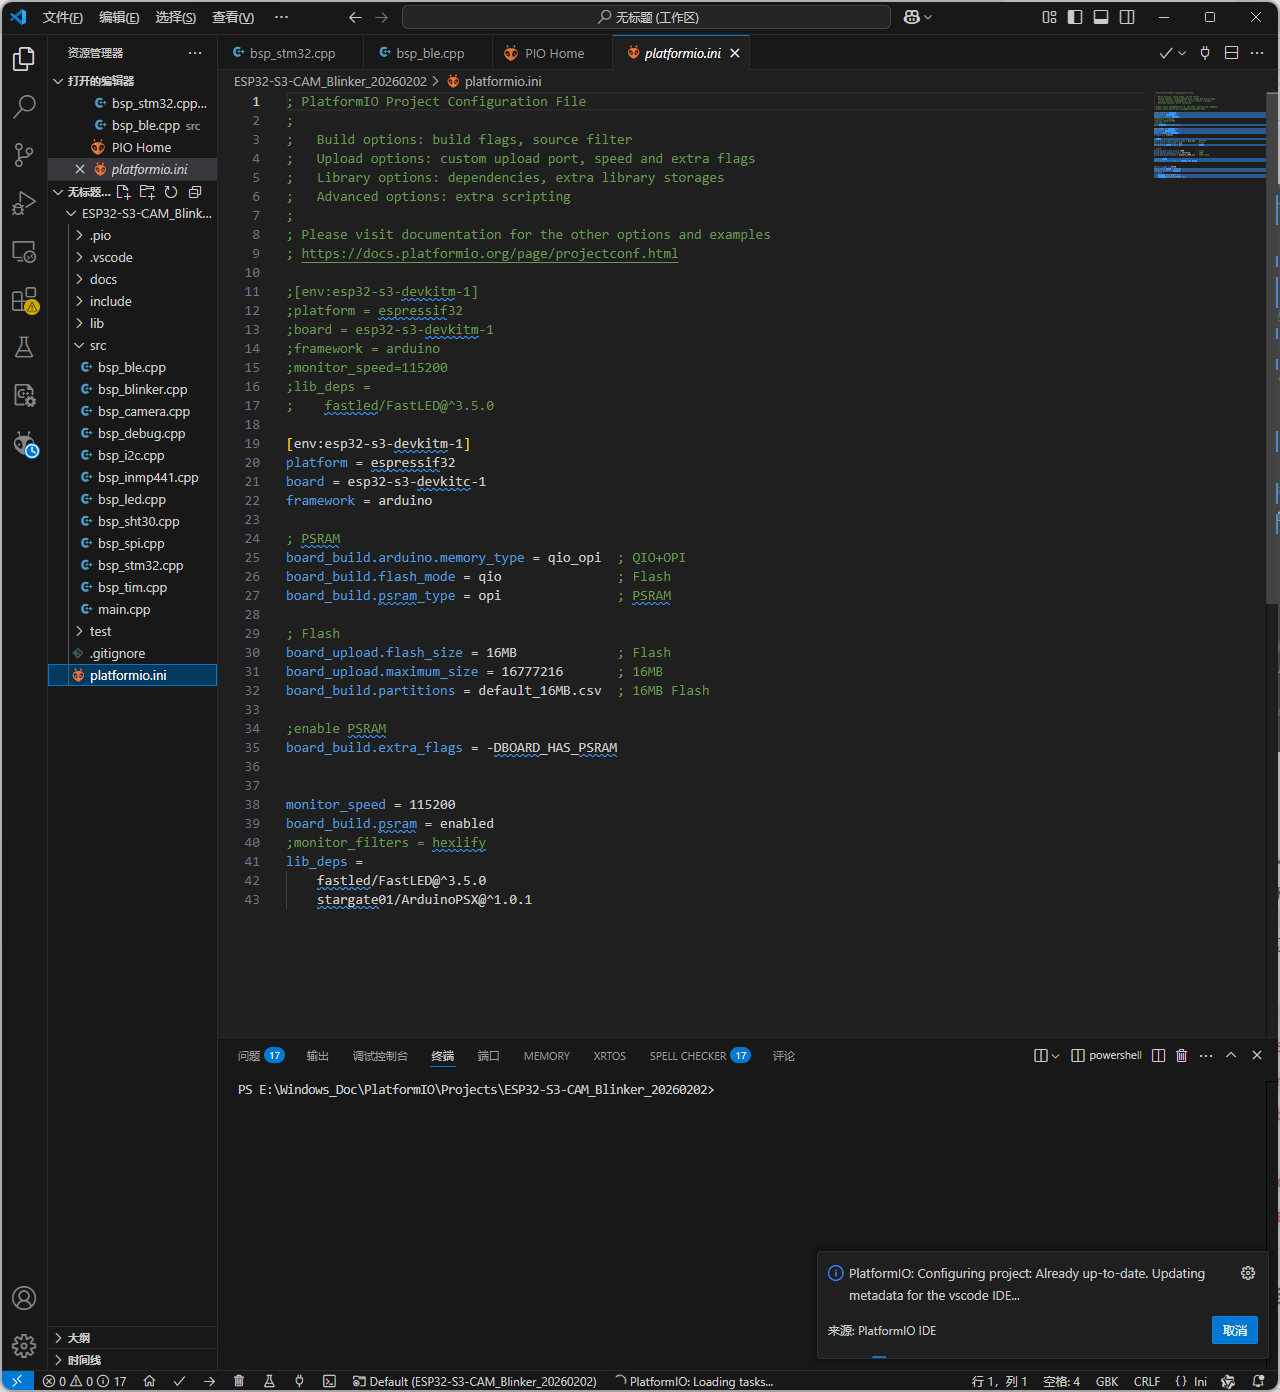This screenshot has height=1392, width=1280.
Task: Toggle the bottom panel layout button
Action: [x=1101, y=17]
